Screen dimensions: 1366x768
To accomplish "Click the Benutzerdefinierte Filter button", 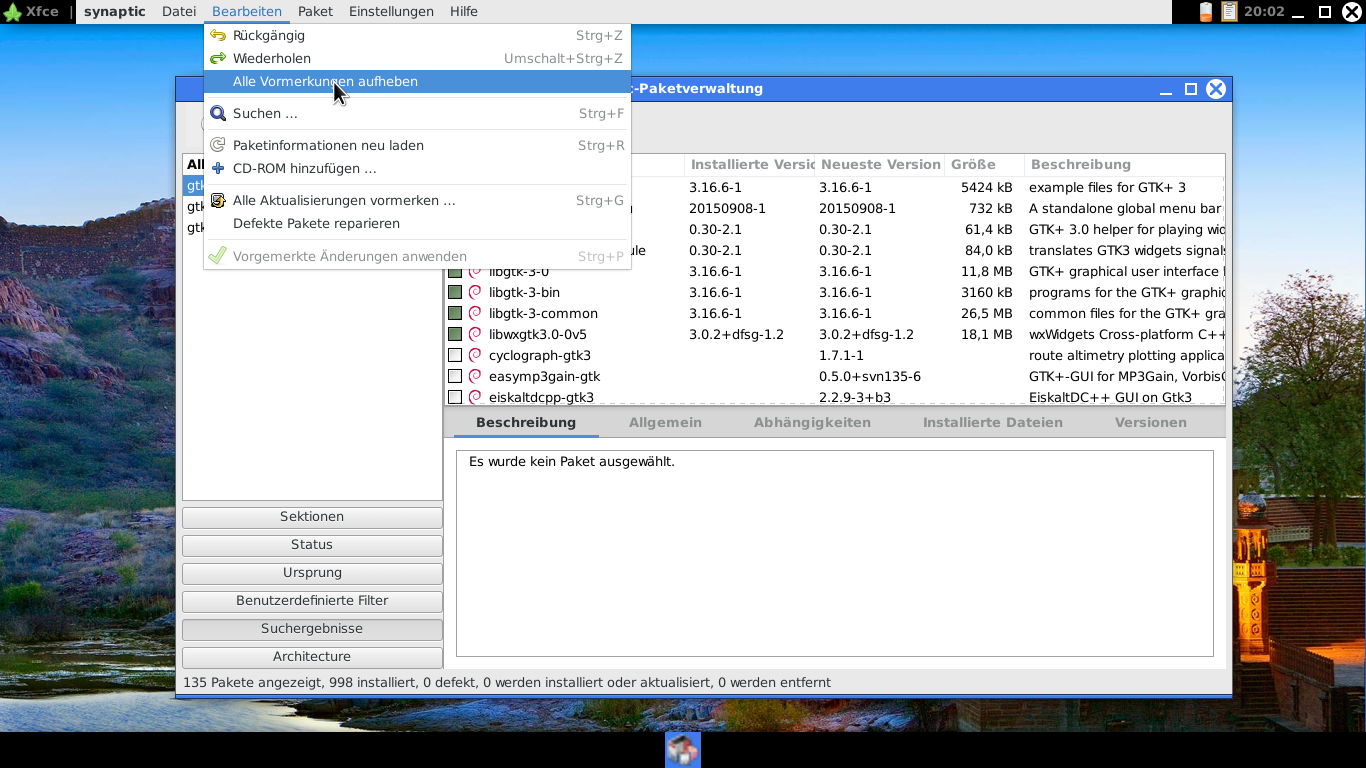I will point(312,601).
